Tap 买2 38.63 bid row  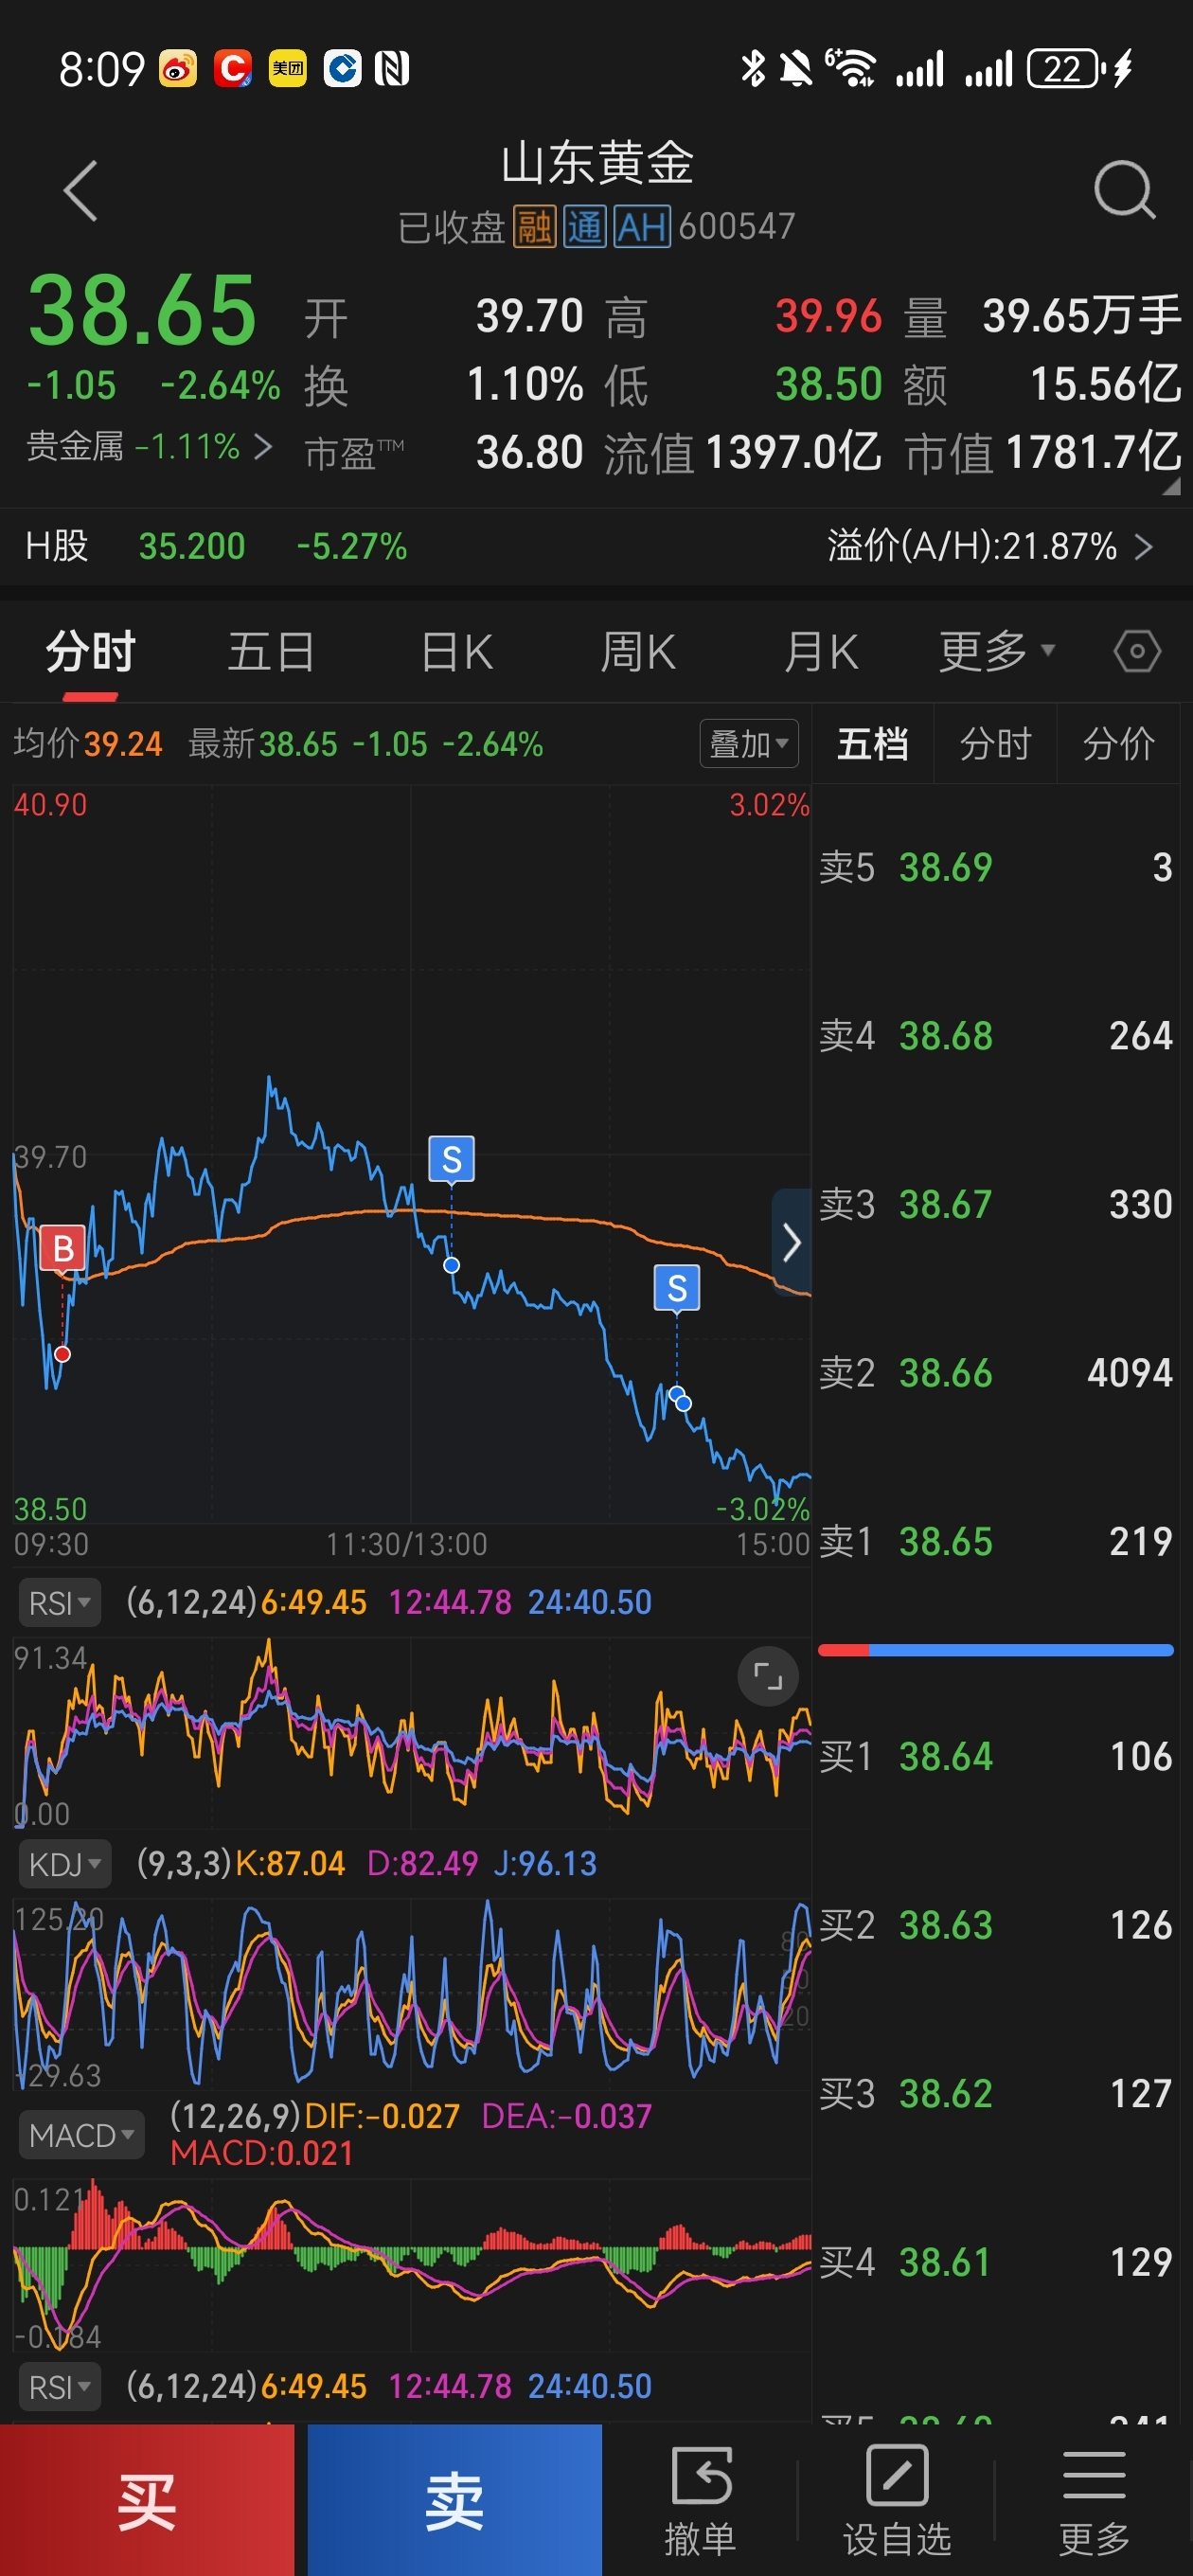(x=996, y=1925)
